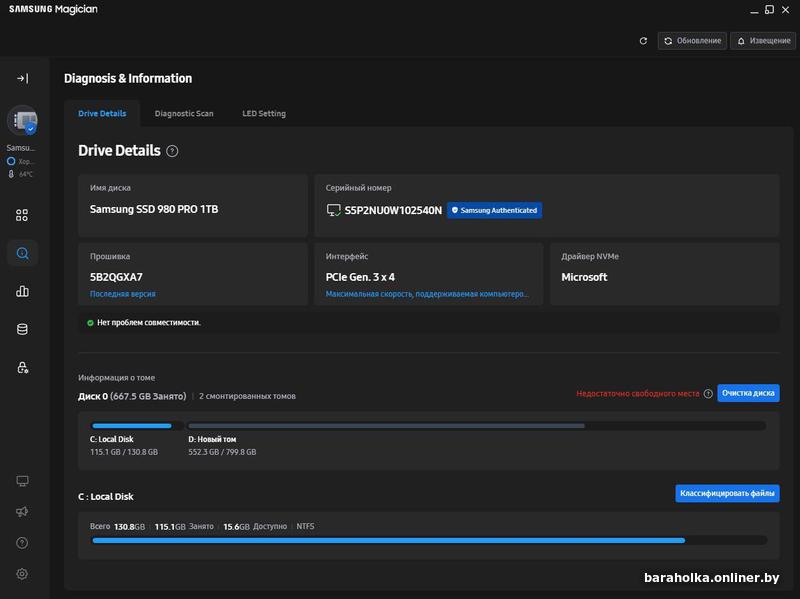This screenshot has height=599, width=800.
Task: Switch to the Diagnostic Scan tab
Action: point(184,113)
